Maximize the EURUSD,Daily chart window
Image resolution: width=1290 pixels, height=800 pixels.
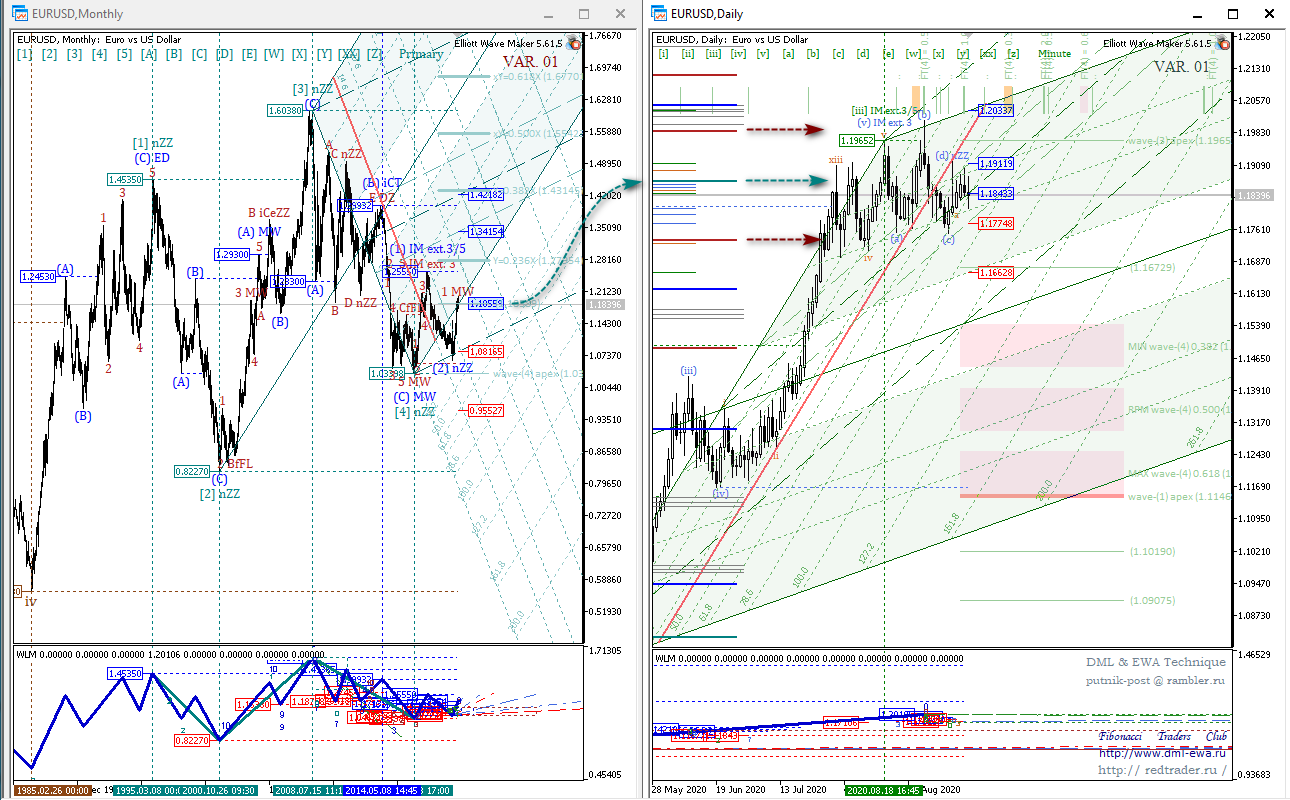pyautogui.click(x=1234, y=14)
